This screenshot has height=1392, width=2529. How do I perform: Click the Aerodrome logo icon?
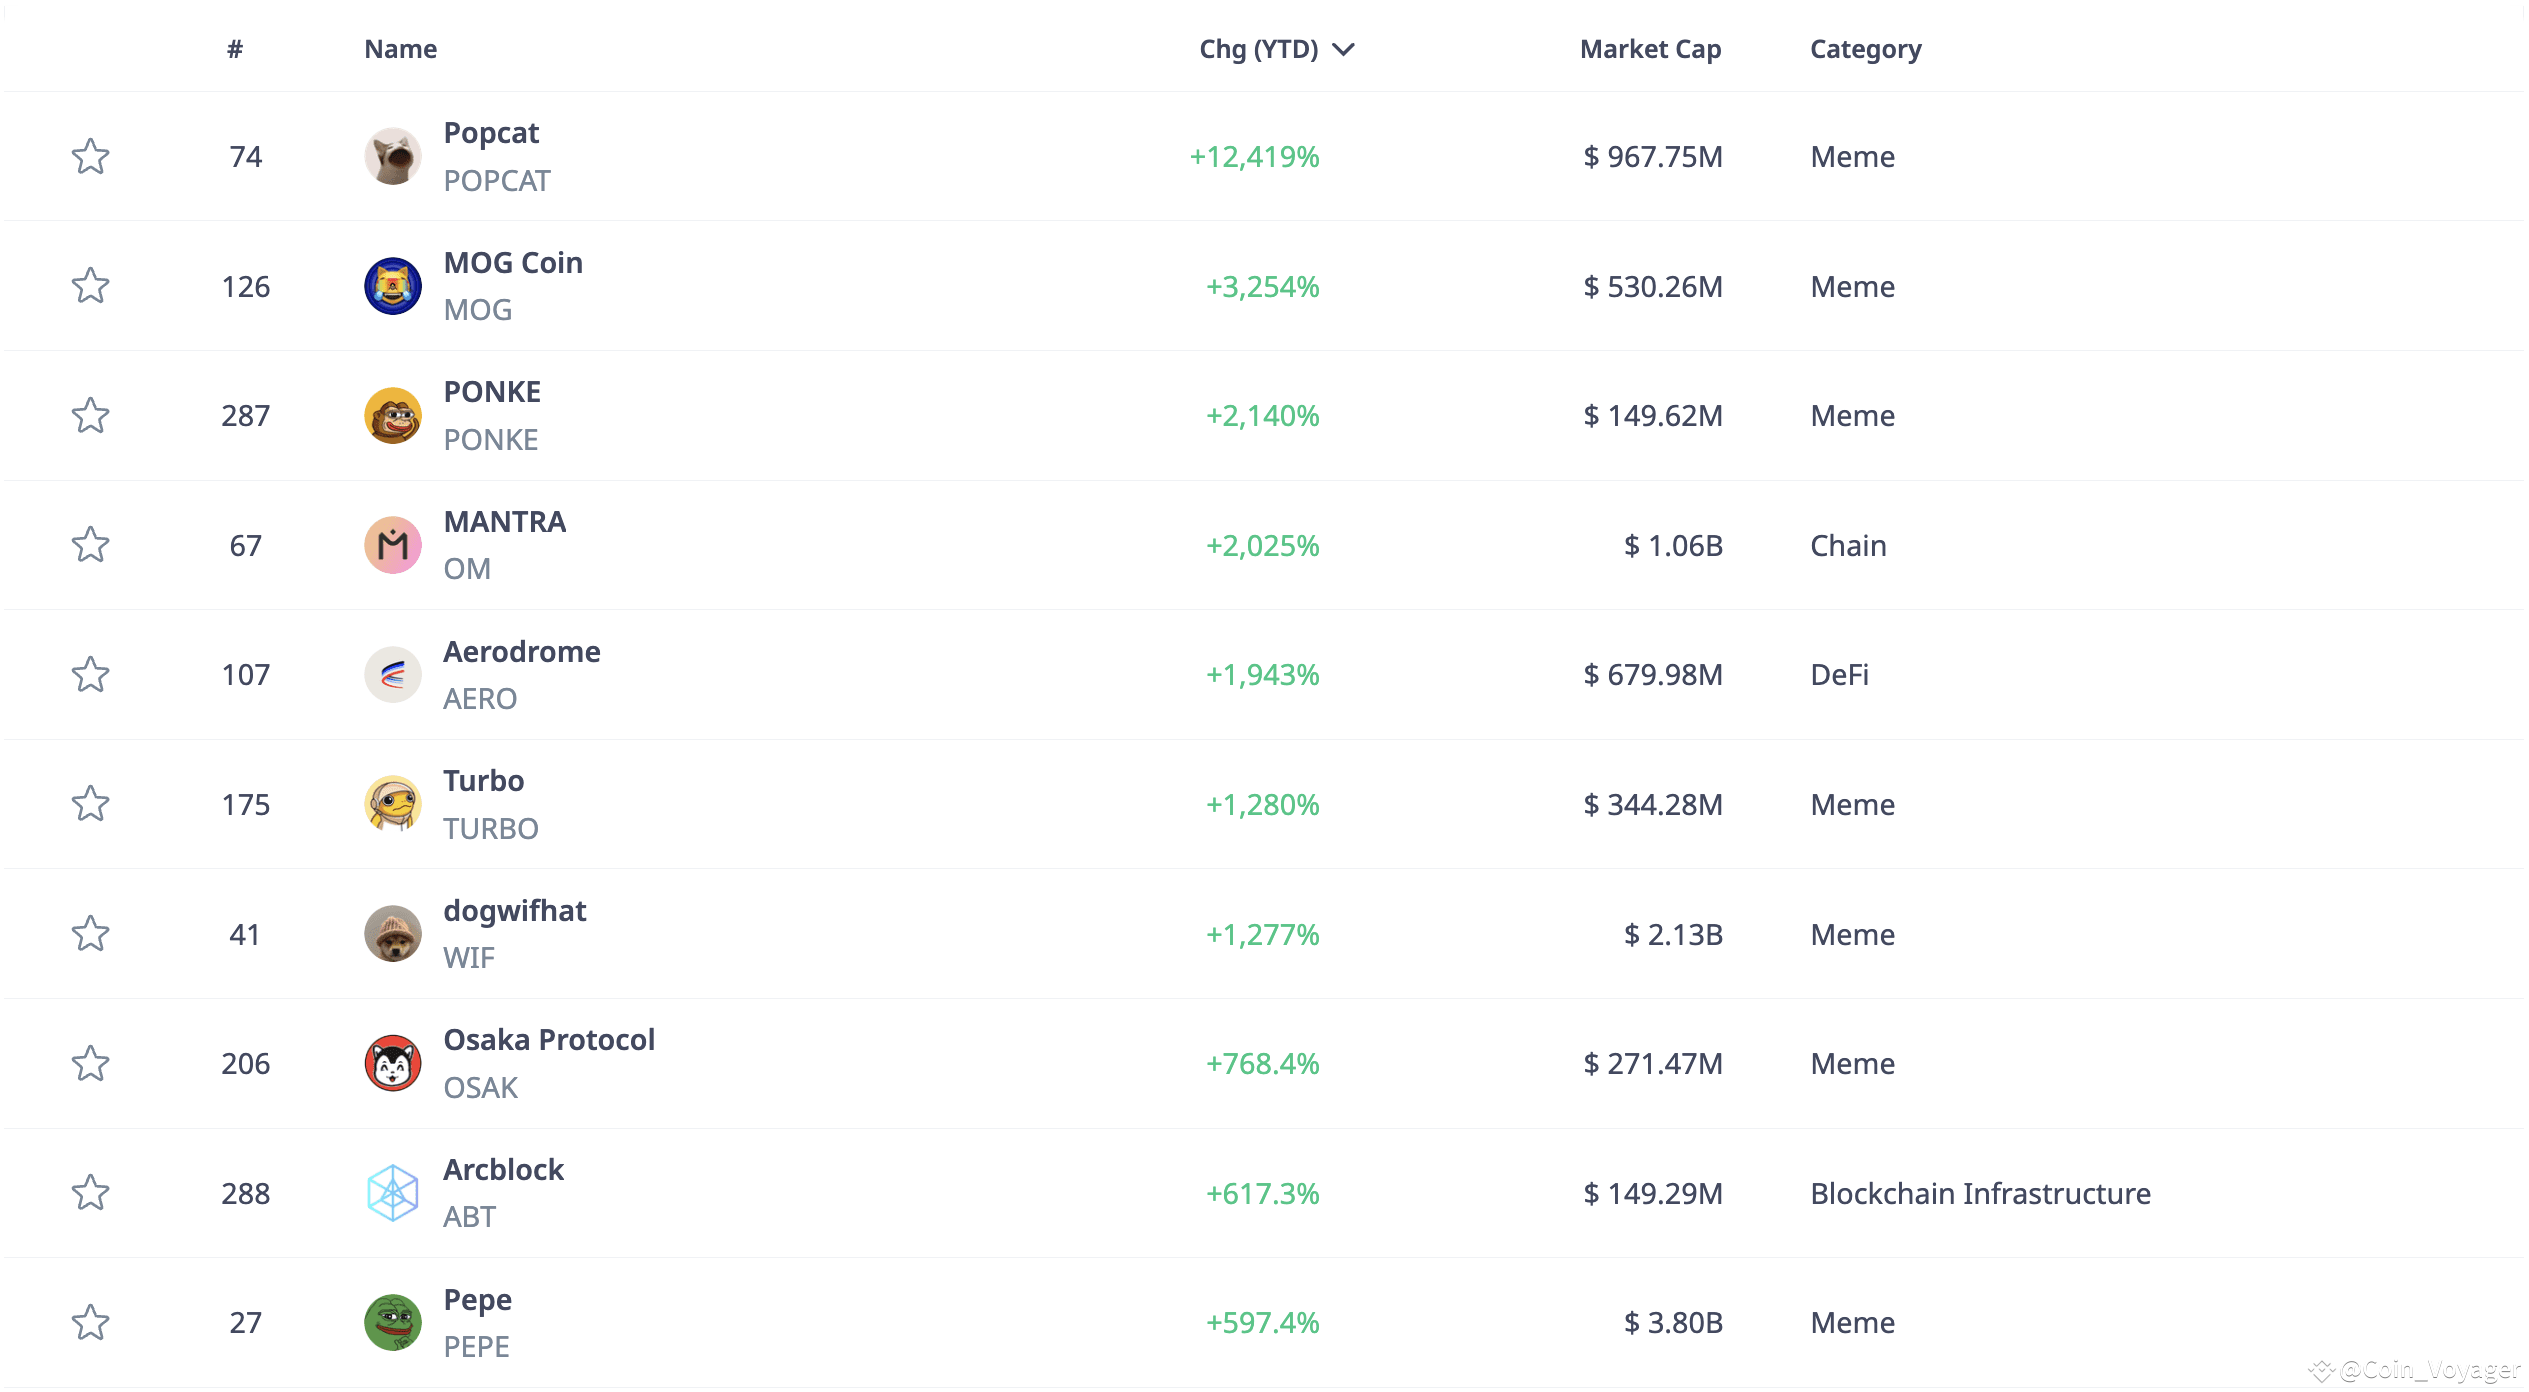point(392,675)
